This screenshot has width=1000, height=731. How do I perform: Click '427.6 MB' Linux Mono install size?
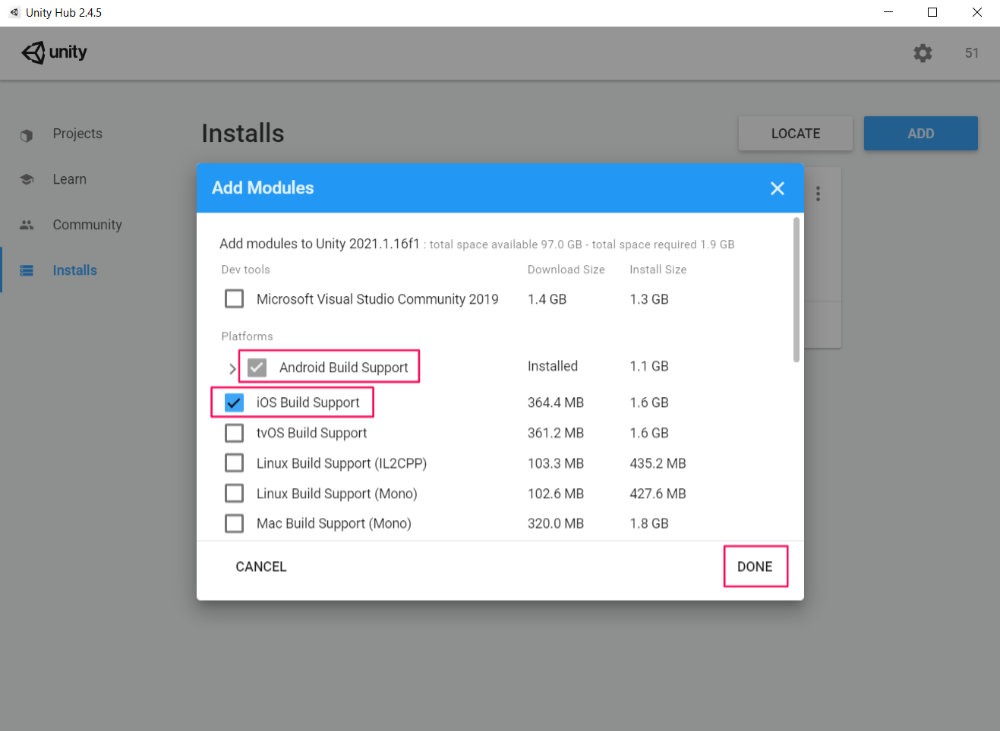pyautogui.click(x=658, y=494)
